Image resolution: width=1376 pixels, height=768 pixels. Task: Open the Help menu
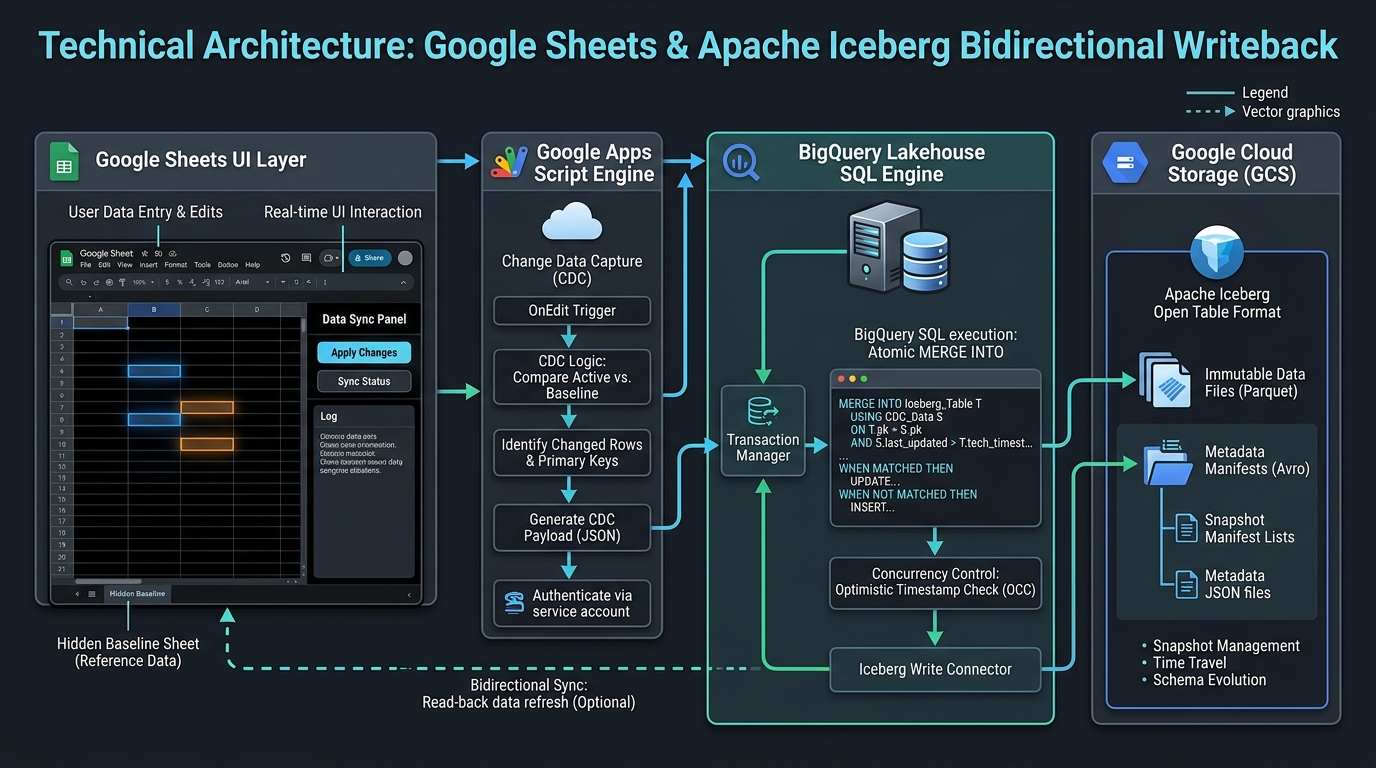(252, 265)
